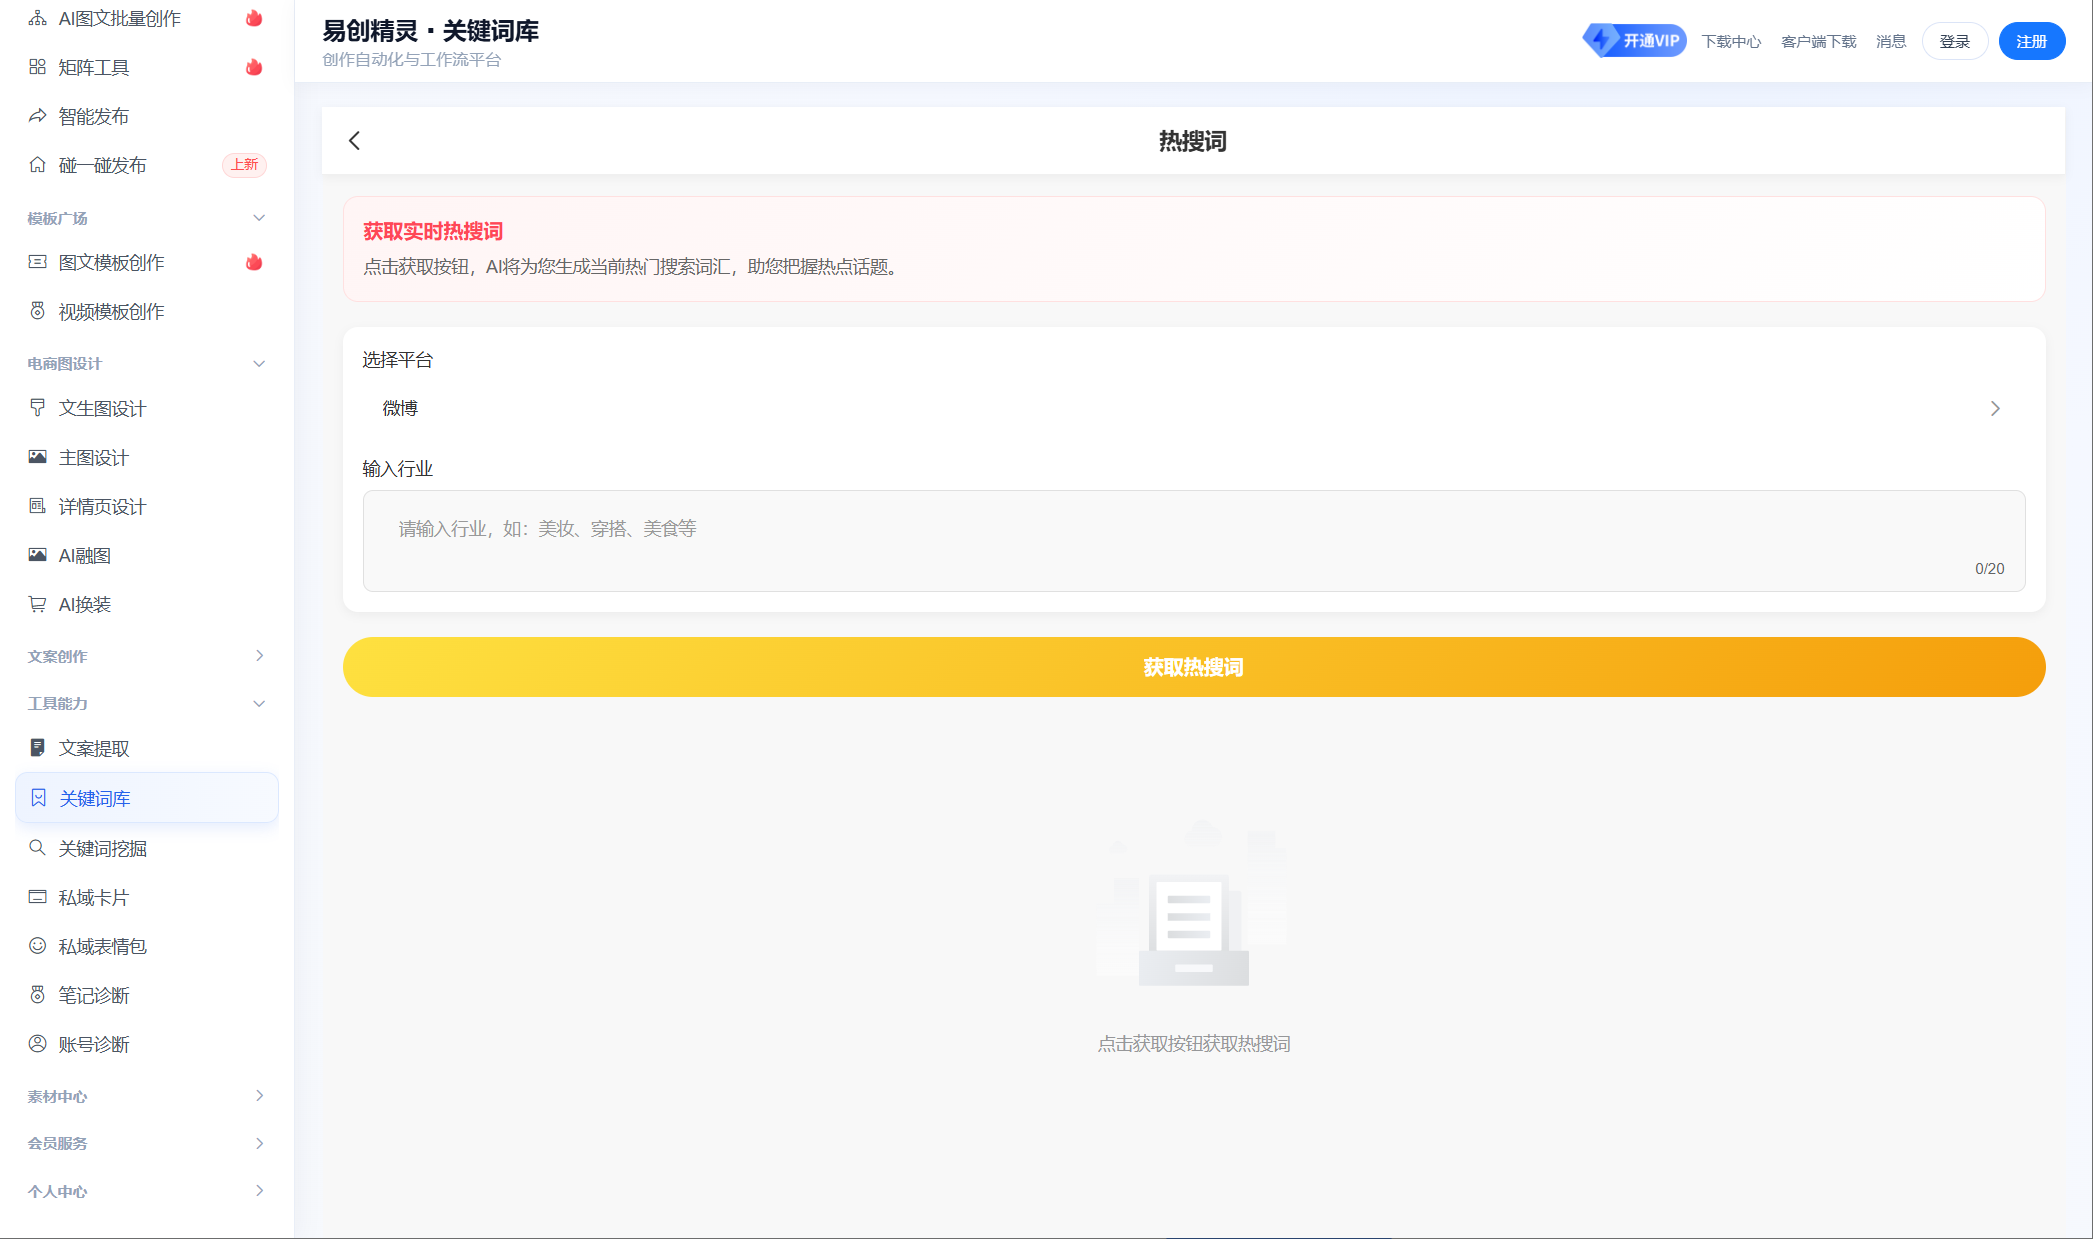This screenshot has width=2093, height=1239.
Task: Click the 私域卡片 card icon
Action: 37,897
